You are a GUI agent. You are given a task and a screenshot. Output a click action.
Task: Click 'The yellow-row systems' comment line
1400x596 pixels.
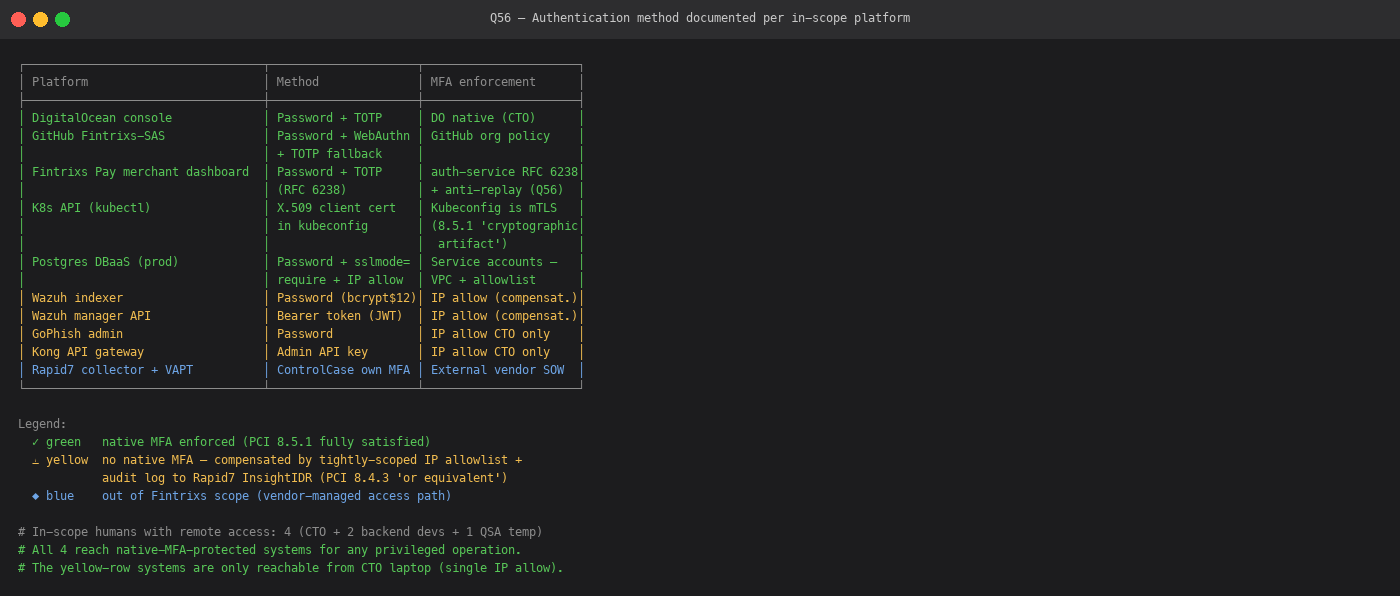(x=291, y=568)
